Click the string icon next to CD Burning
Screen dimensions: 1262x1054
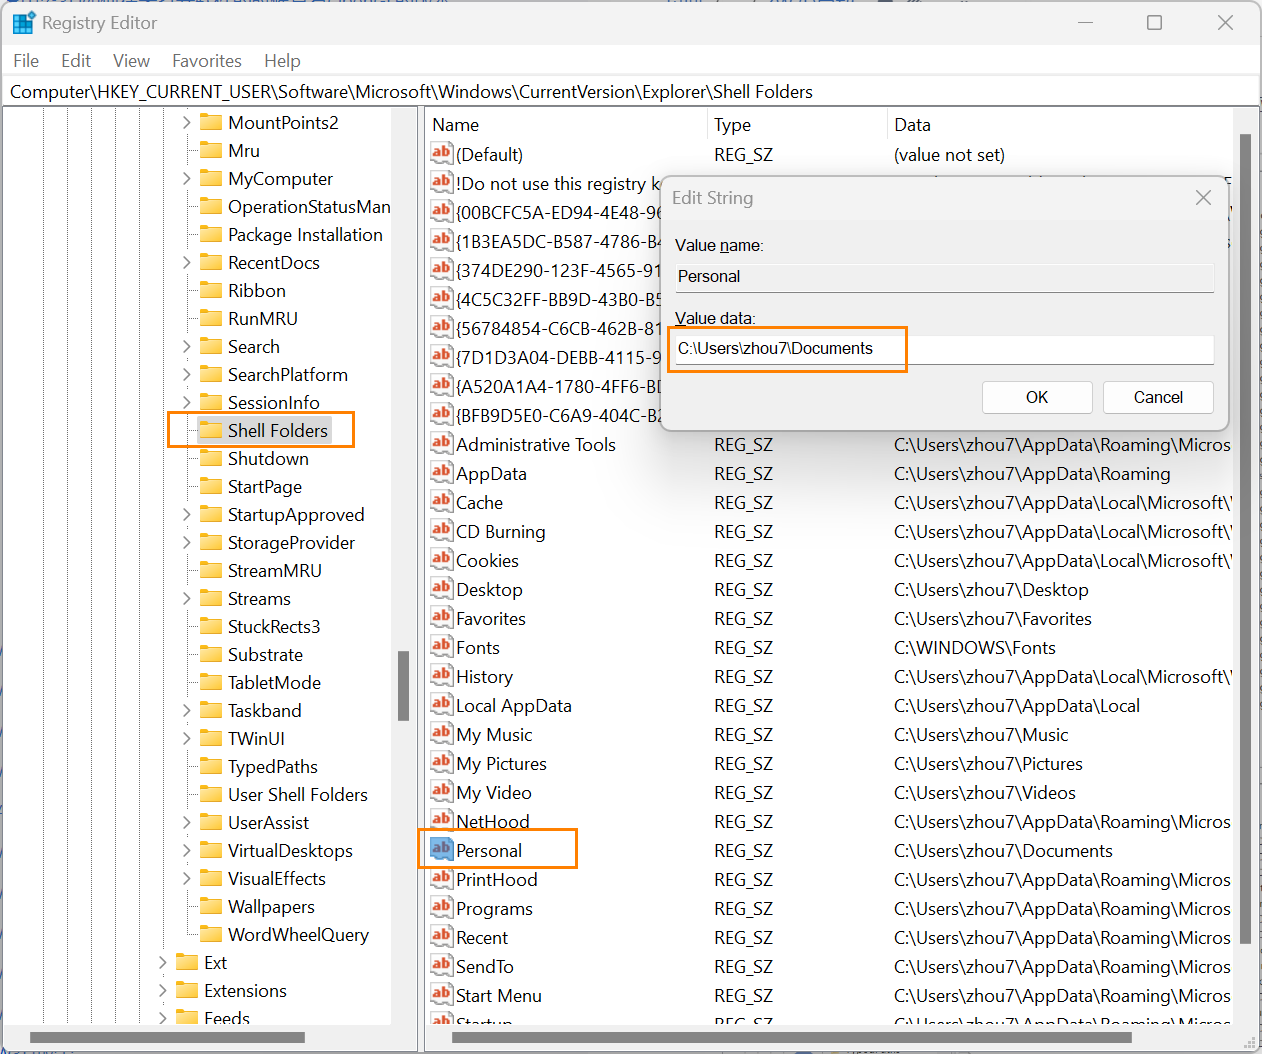tap(441, 530)
